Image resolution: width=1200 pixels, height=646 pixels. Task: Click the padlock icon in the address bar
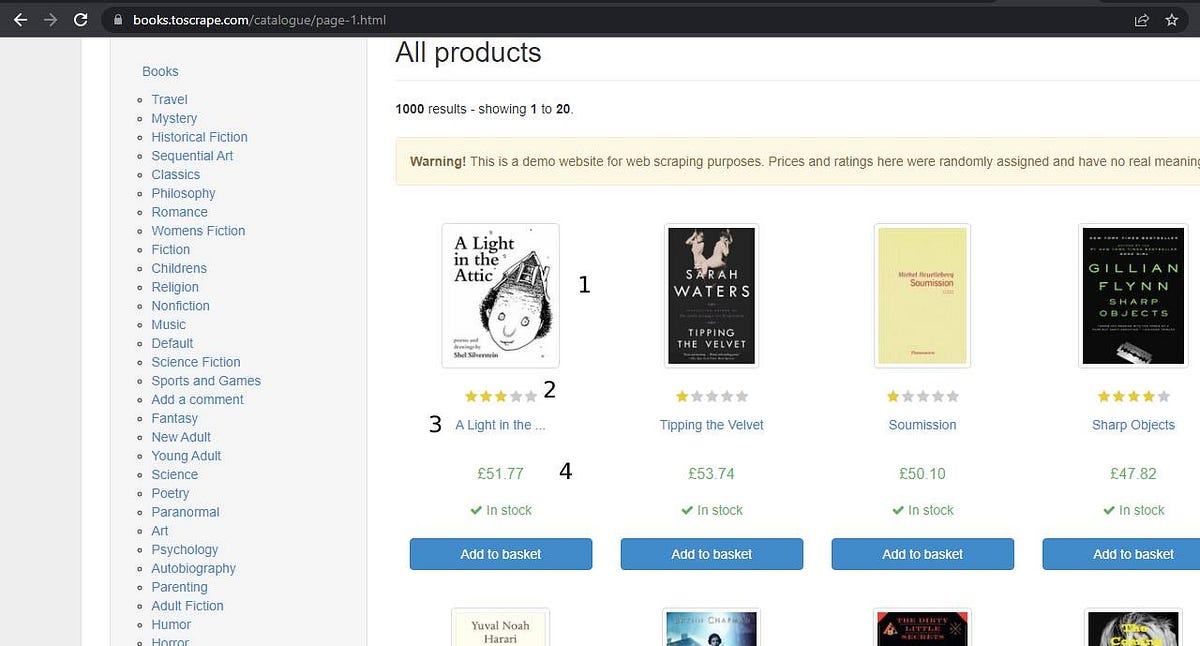pyautogui.click(x=117, y=19)
